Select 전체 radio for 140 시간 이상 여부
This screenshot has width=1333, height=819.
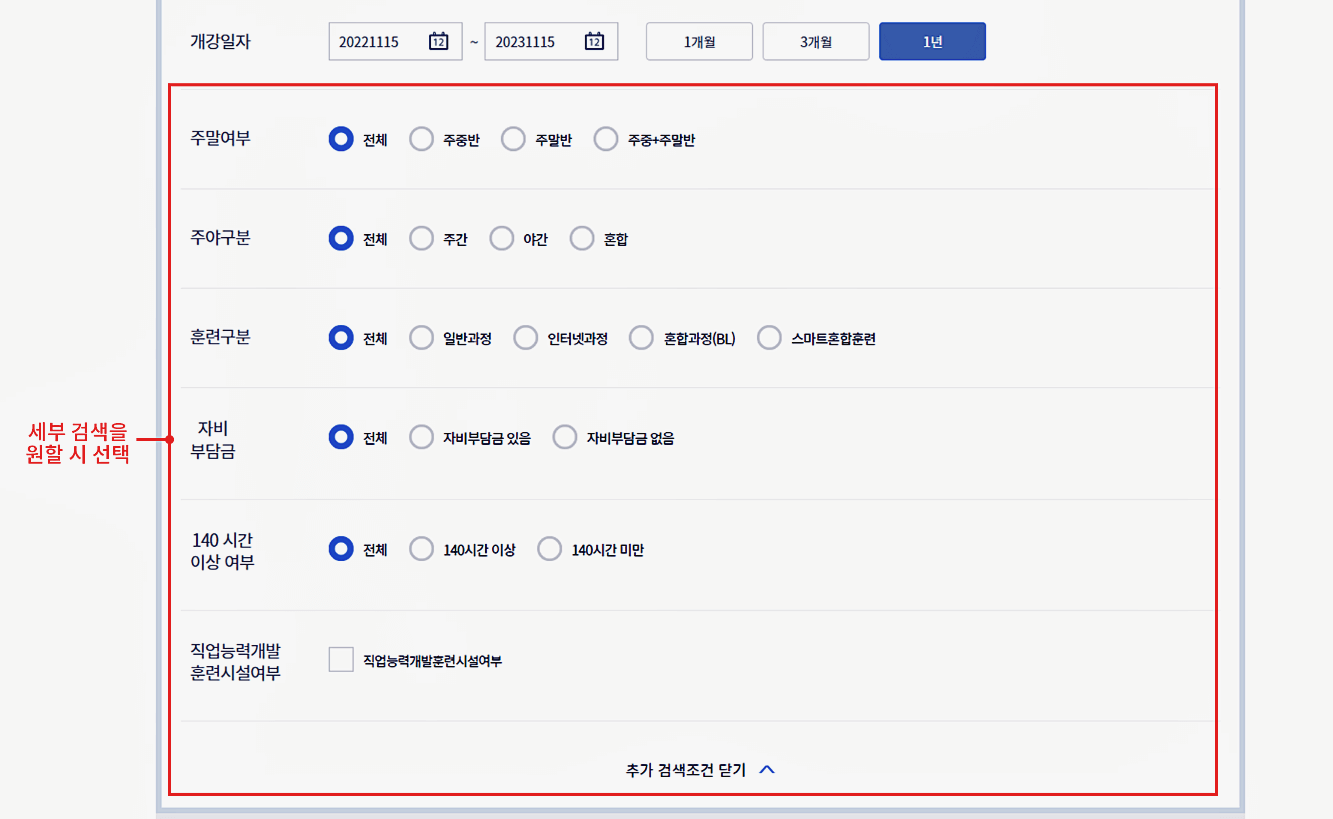pyautogui.click(x=341, y=549)
